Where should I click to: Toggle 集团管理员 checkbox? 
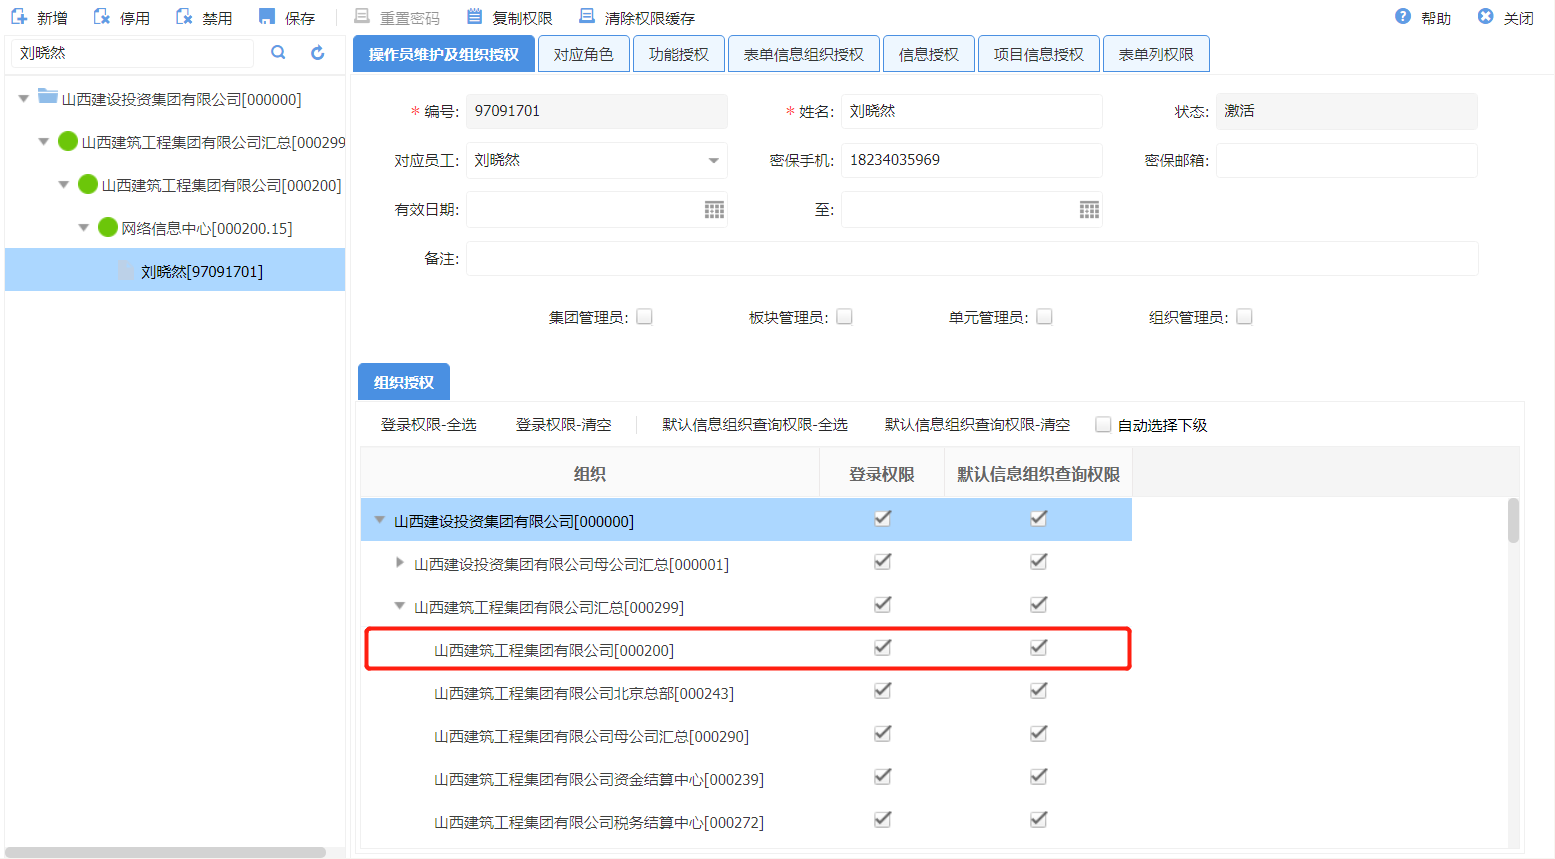tap(645, 317)
